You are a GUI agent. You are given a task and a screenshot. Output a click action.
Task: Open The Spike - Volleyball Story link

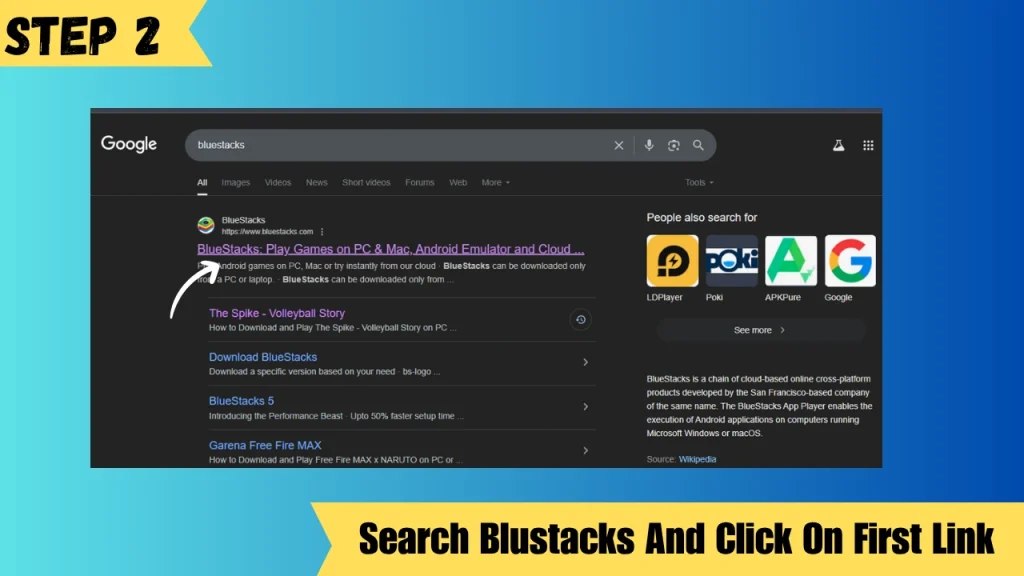click(x=277, y=313)
